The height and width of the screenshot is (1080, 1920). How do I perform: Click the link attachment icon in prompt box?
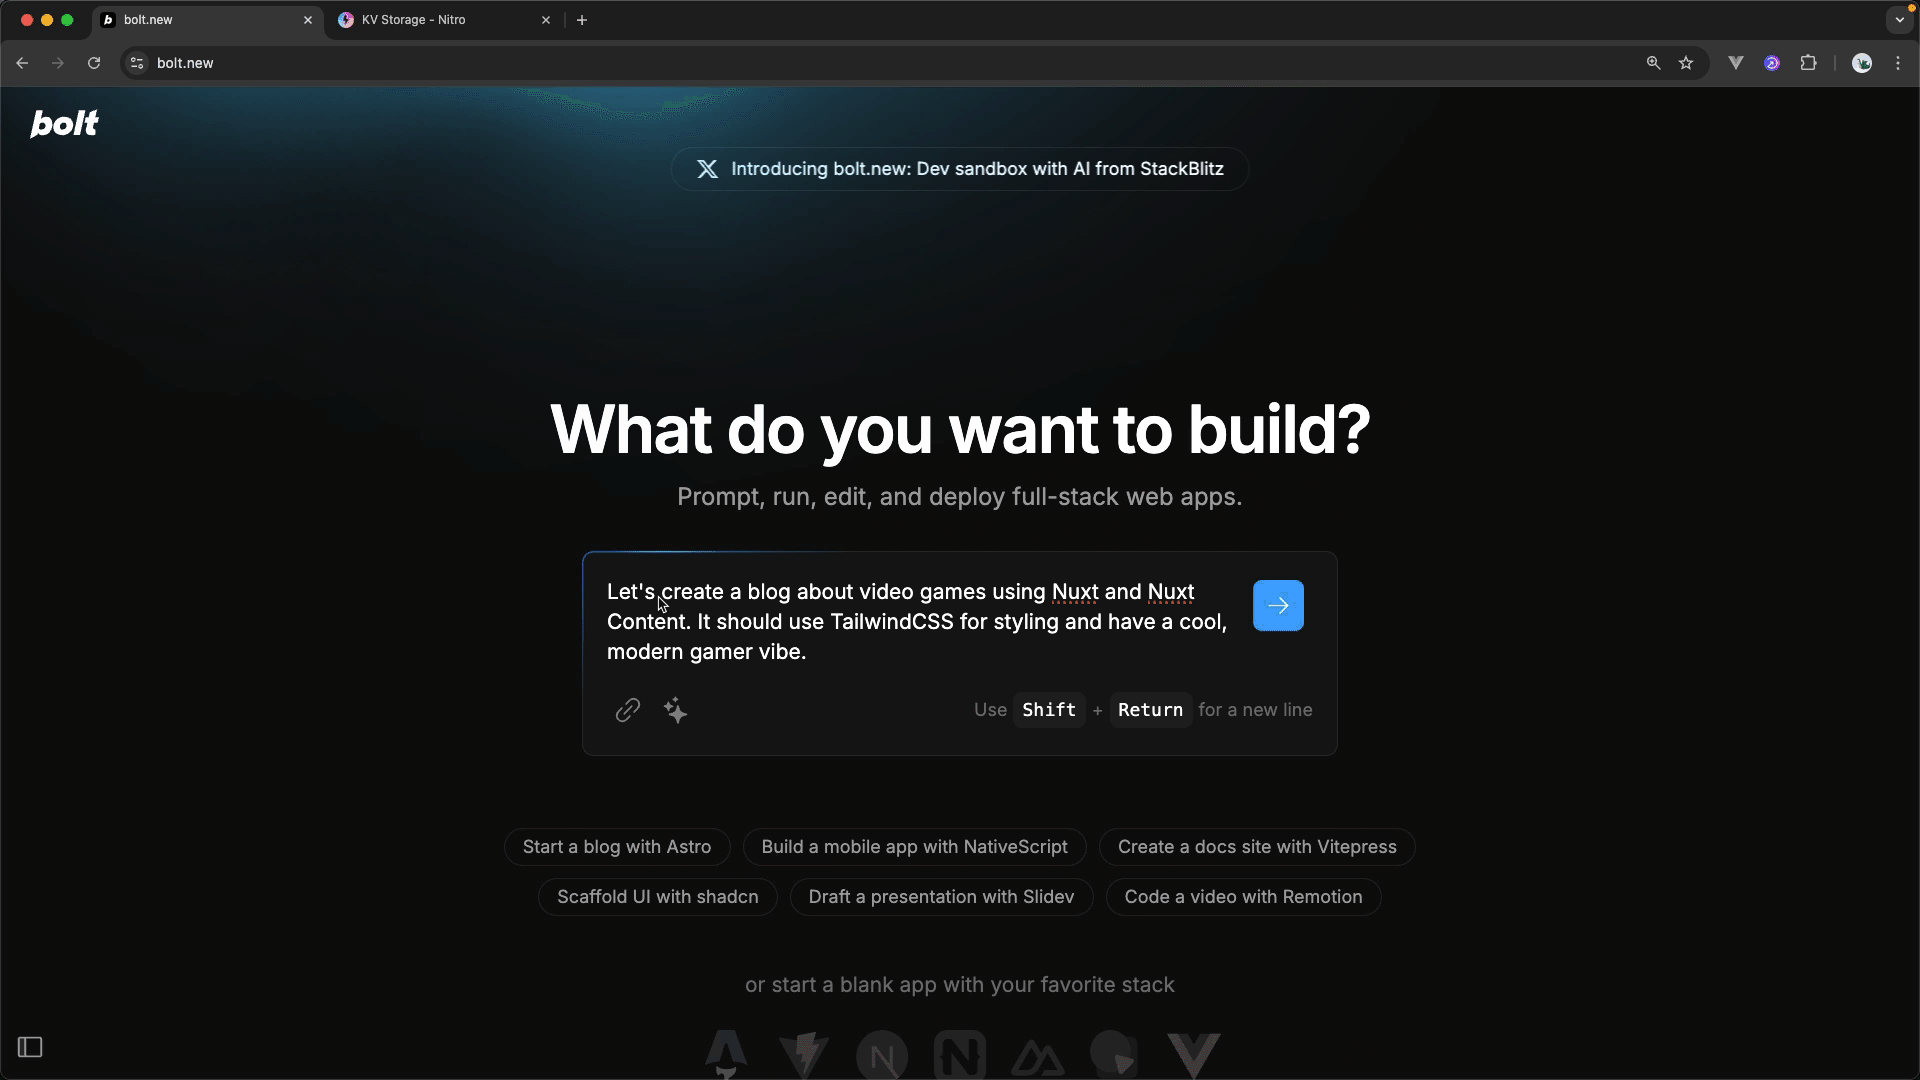tap(629, 709)
